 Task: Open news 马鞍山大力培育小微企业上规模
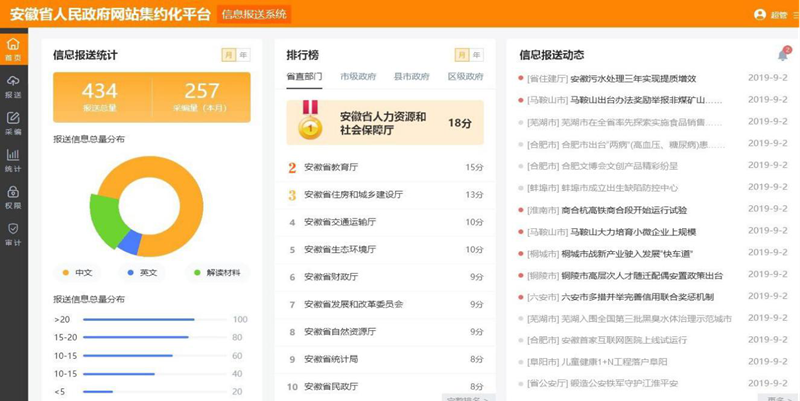click(x=633, y=232)
